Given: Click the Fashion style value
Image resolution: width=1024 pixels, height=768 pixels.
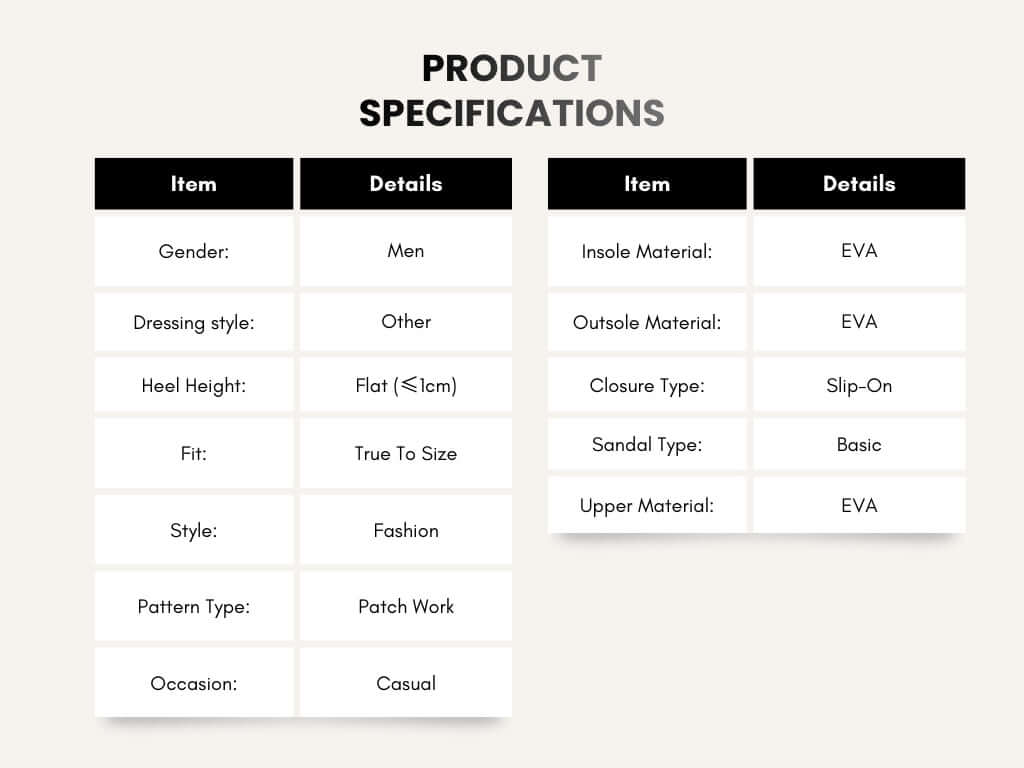Looking at the screenshot, I should coord(405,531).
